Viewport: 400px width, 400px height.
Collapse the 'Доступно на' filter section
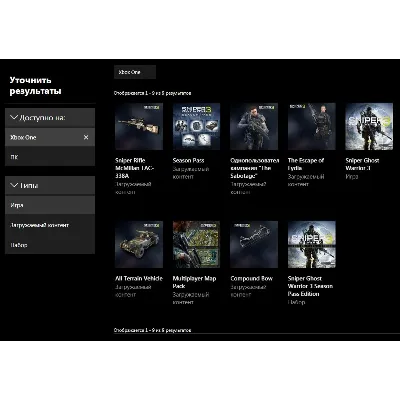coord(50,118)
